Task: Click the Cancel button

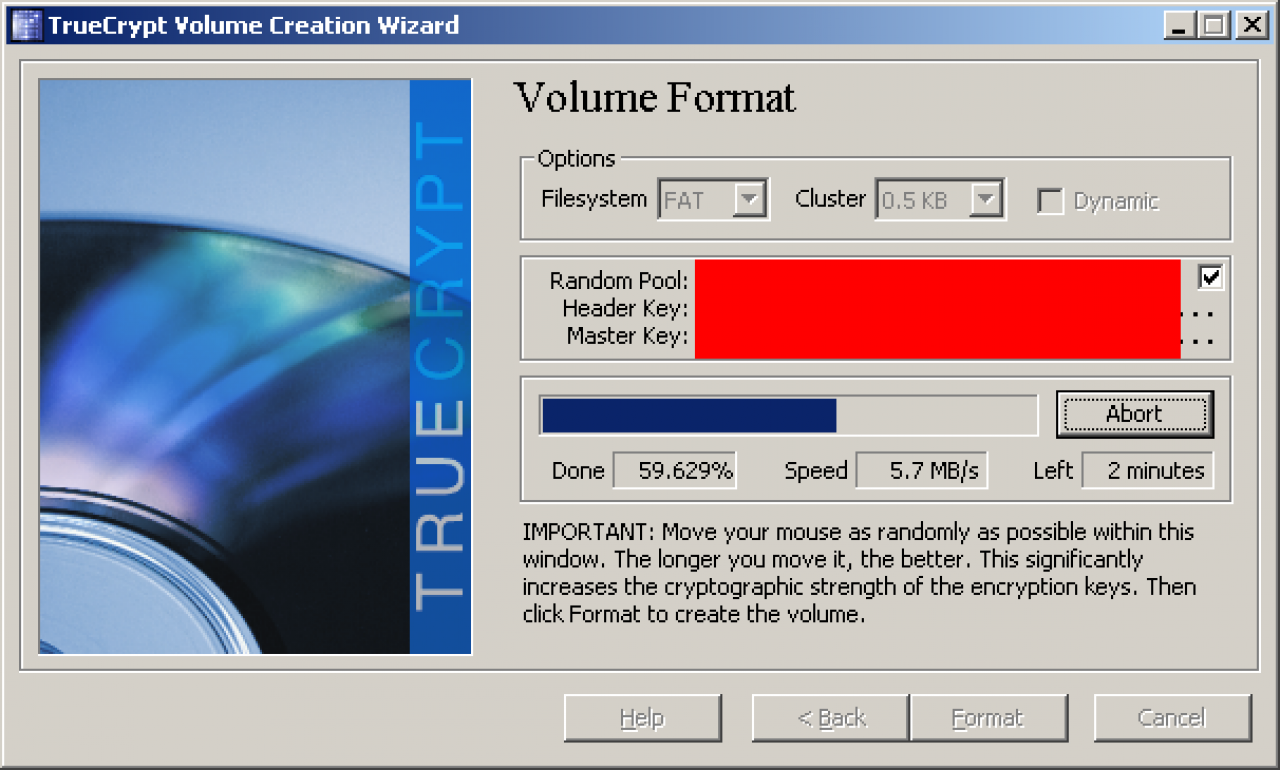Action: click(x=1172, y=718)
